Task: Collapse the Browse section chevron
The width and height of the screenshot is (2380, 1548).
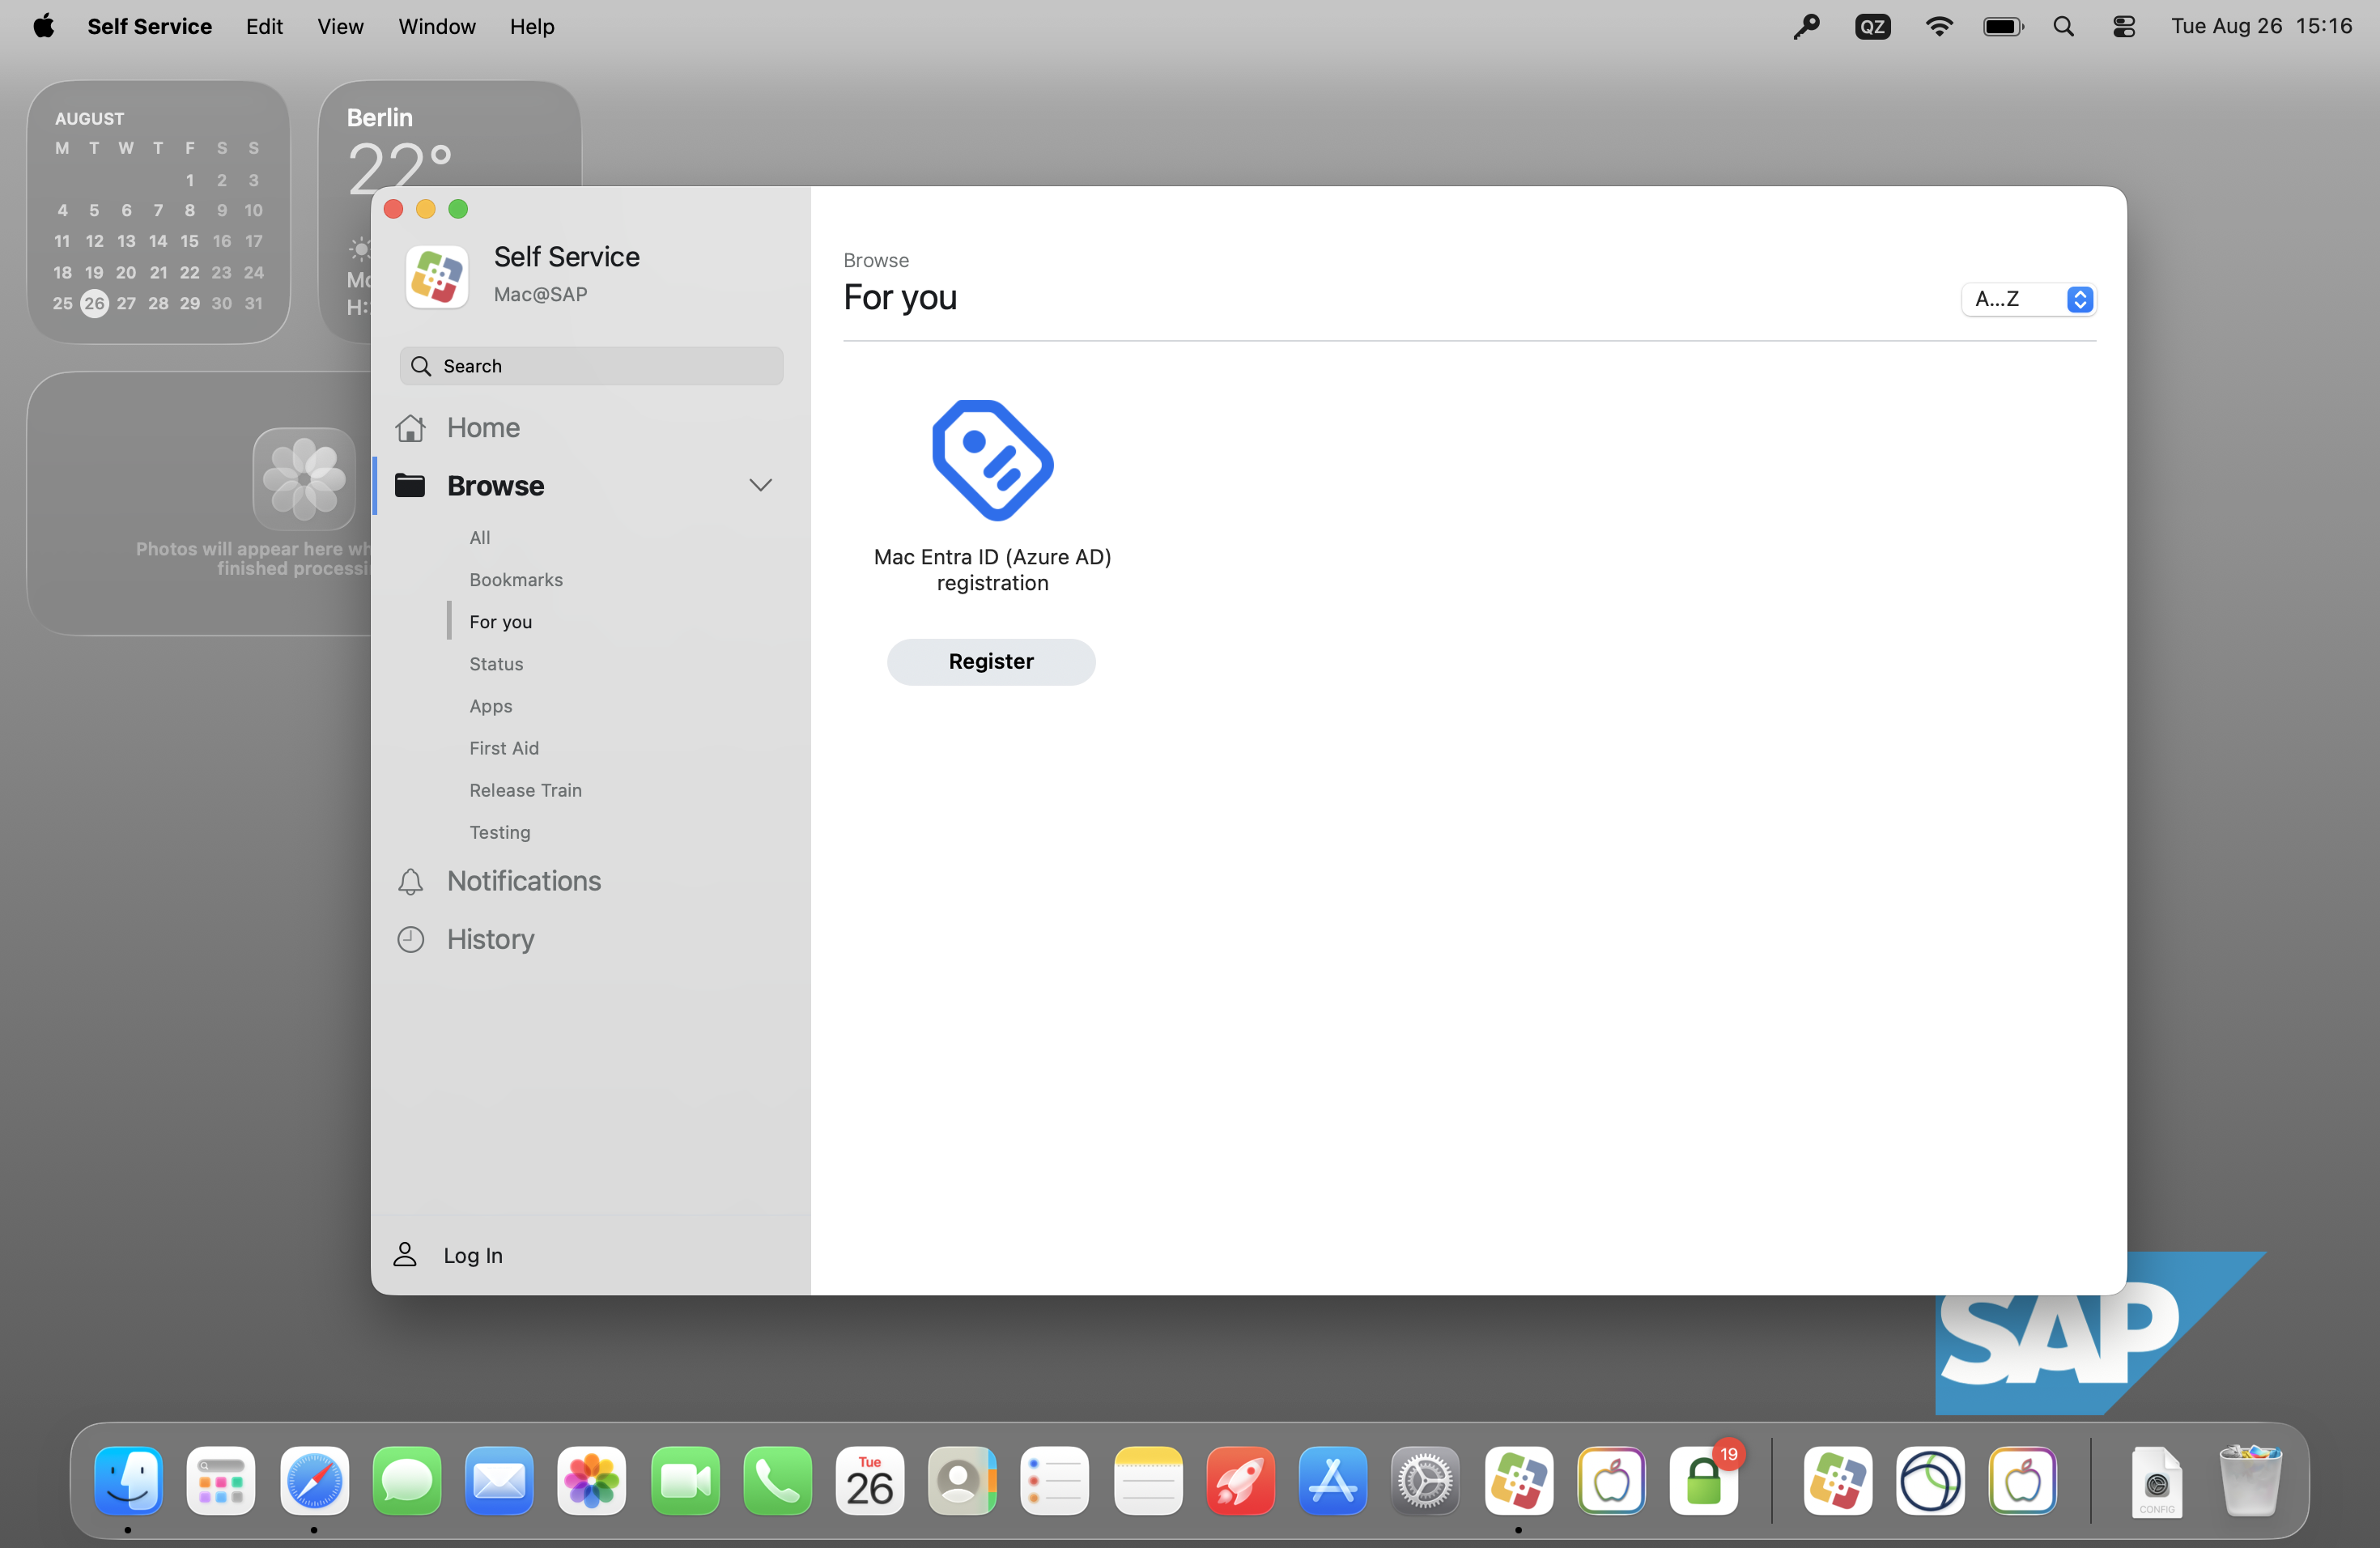Action: (x=760, y=486)
